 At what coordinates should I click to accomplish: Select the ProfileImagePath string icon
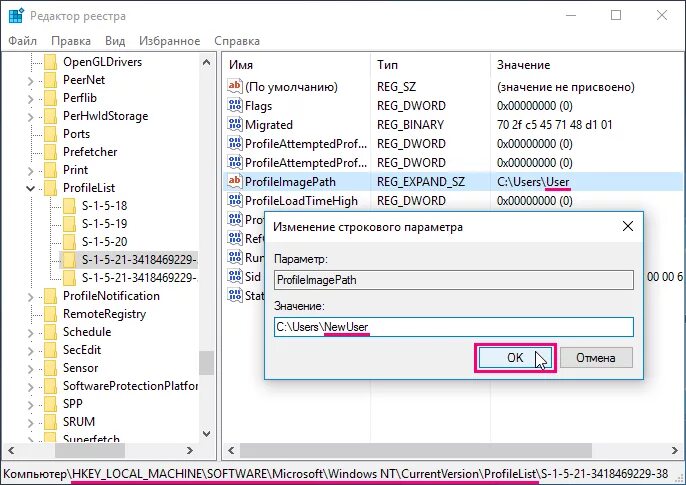[x=234, y=181]
